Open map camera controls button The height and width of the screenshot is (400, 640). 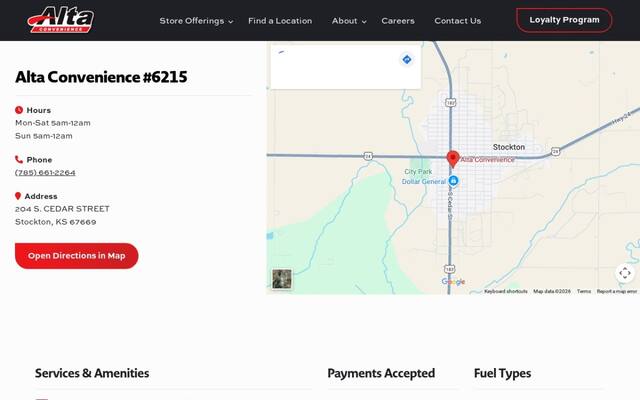[625, 273]
